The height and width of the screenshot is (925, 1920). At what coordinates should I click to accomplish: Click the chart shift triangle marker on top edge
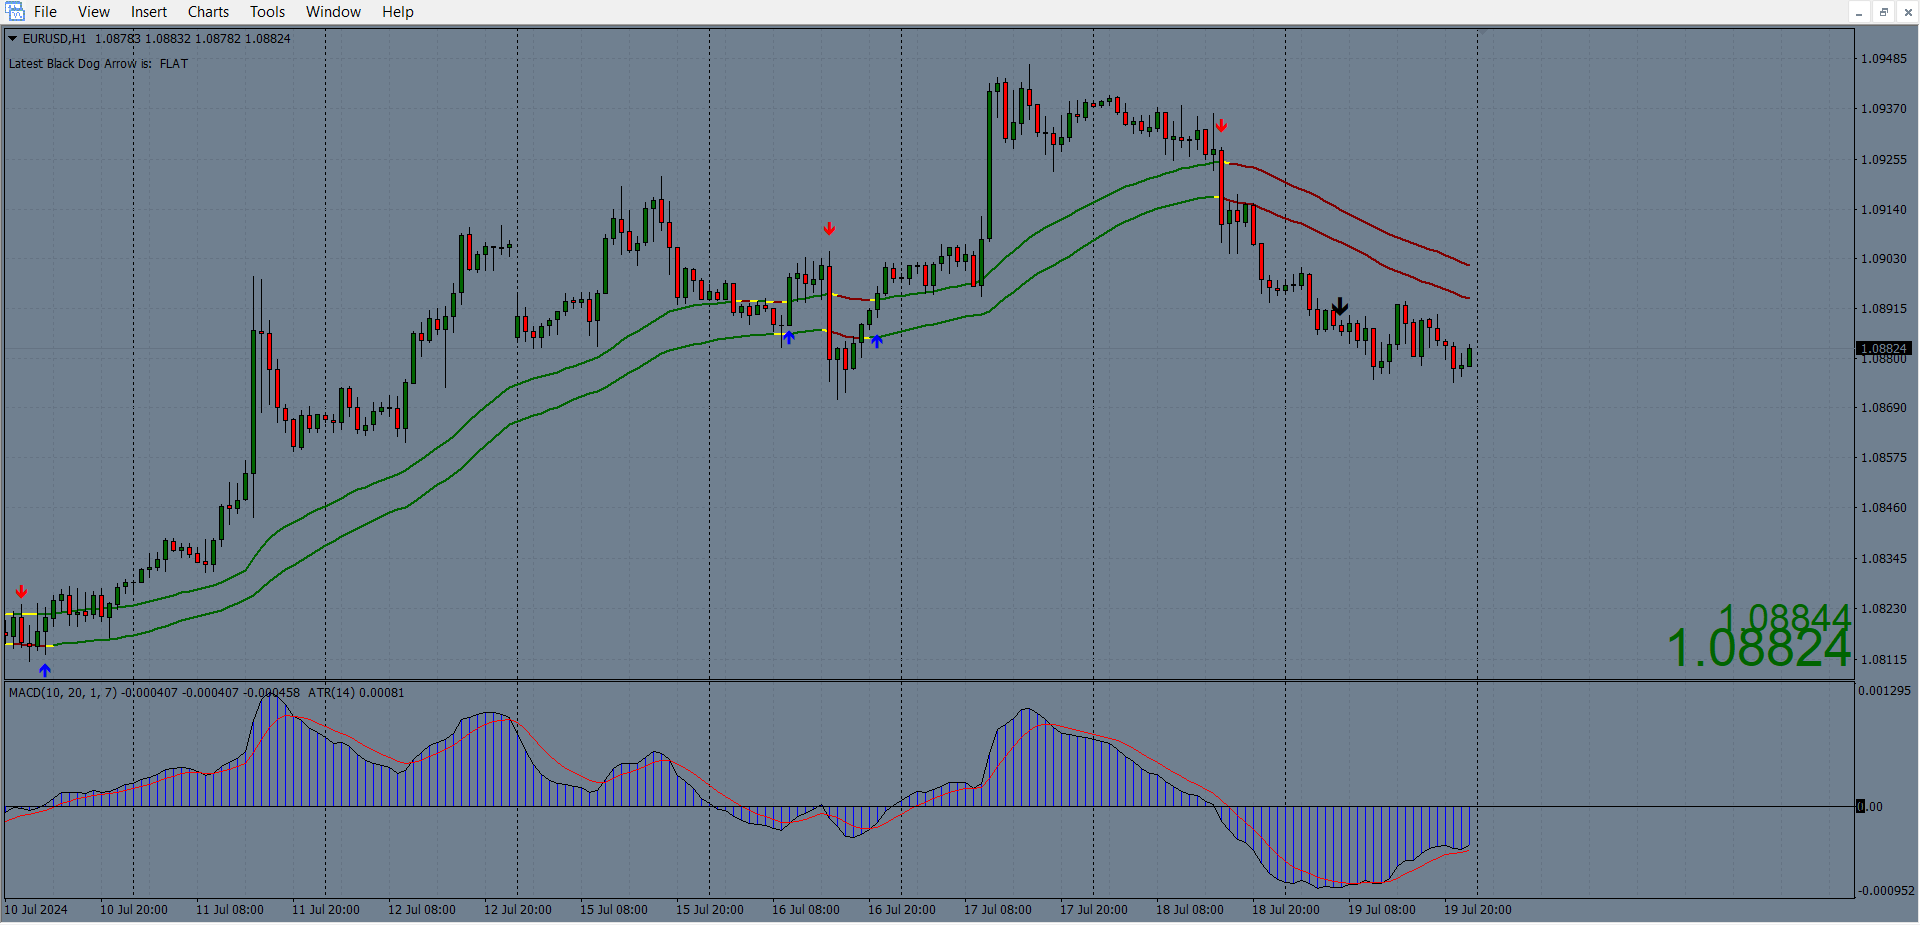(1482, 32)
